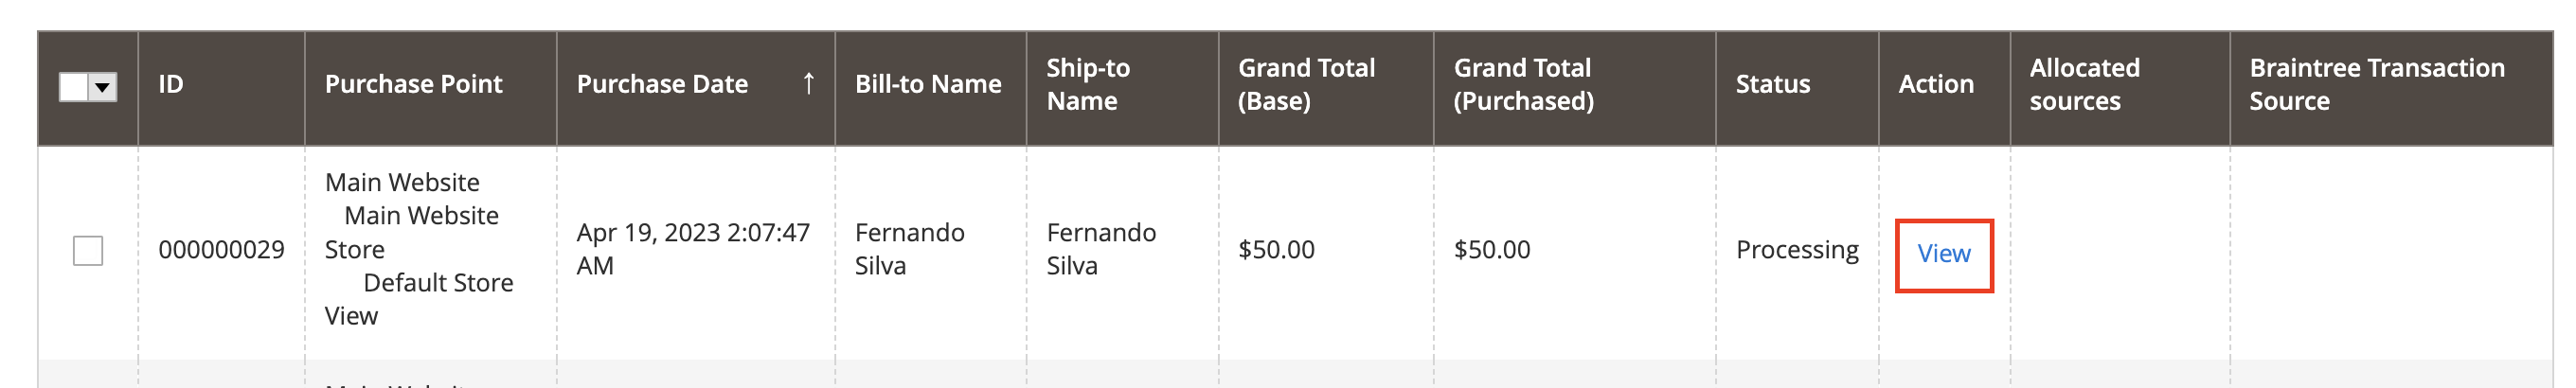Click the Action column header
This screenshot has width=2576, height=388.
1935,85
